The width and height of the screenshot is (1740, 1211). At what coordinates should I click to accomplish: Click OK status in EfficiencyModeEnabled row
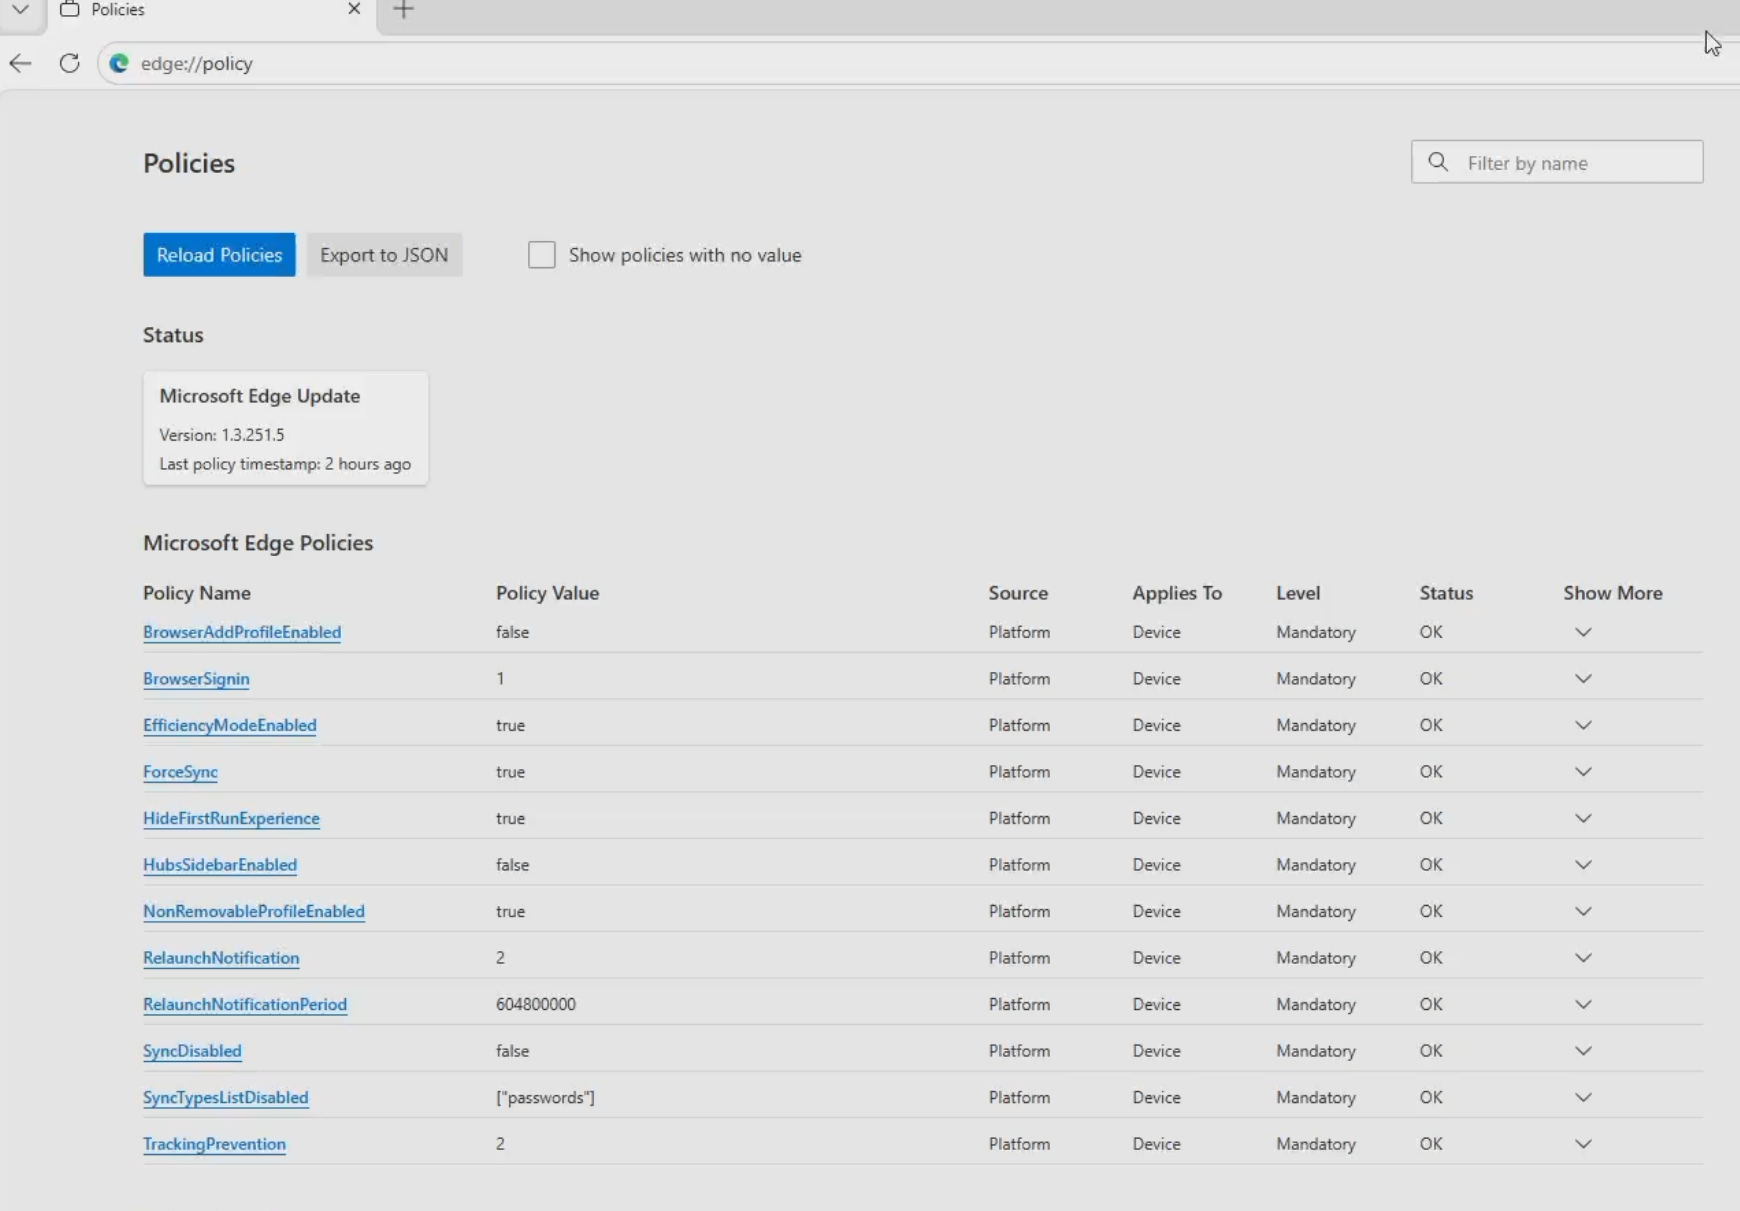click(1431, 725)
